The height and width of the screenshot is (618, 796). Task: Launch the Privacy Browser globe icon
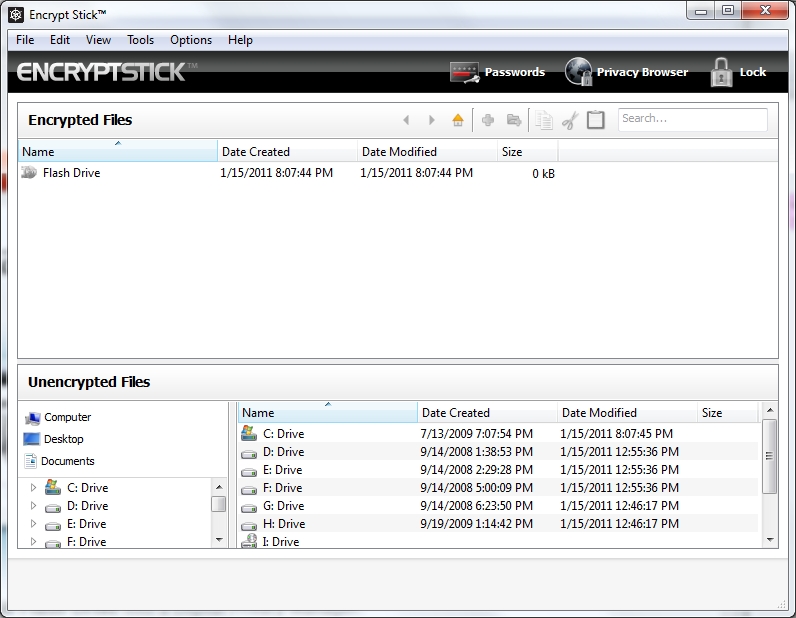point(579,72)
